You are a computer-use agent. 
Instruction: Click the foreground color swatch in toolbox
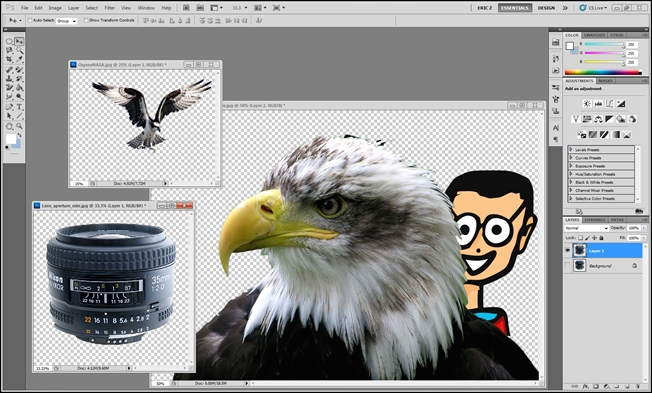[10, 138]
